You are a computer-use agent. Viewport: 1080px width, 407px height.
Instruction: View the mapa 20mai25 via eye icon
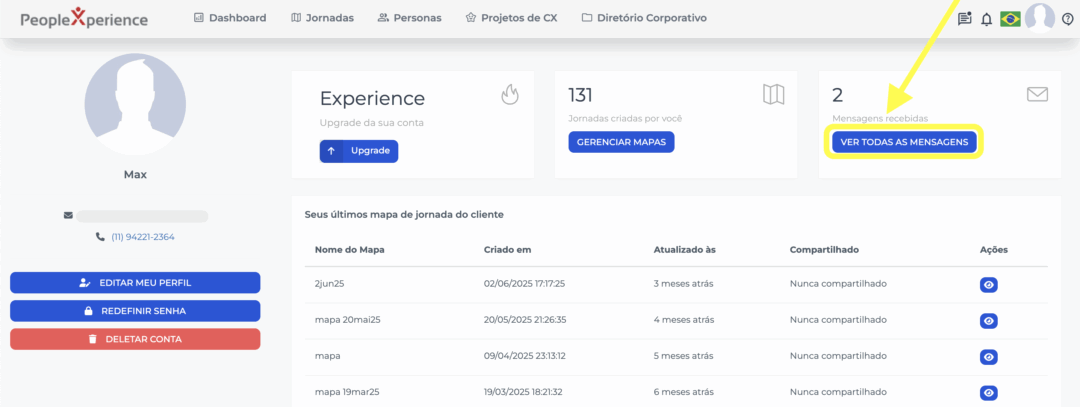click(x=988, y=321)
